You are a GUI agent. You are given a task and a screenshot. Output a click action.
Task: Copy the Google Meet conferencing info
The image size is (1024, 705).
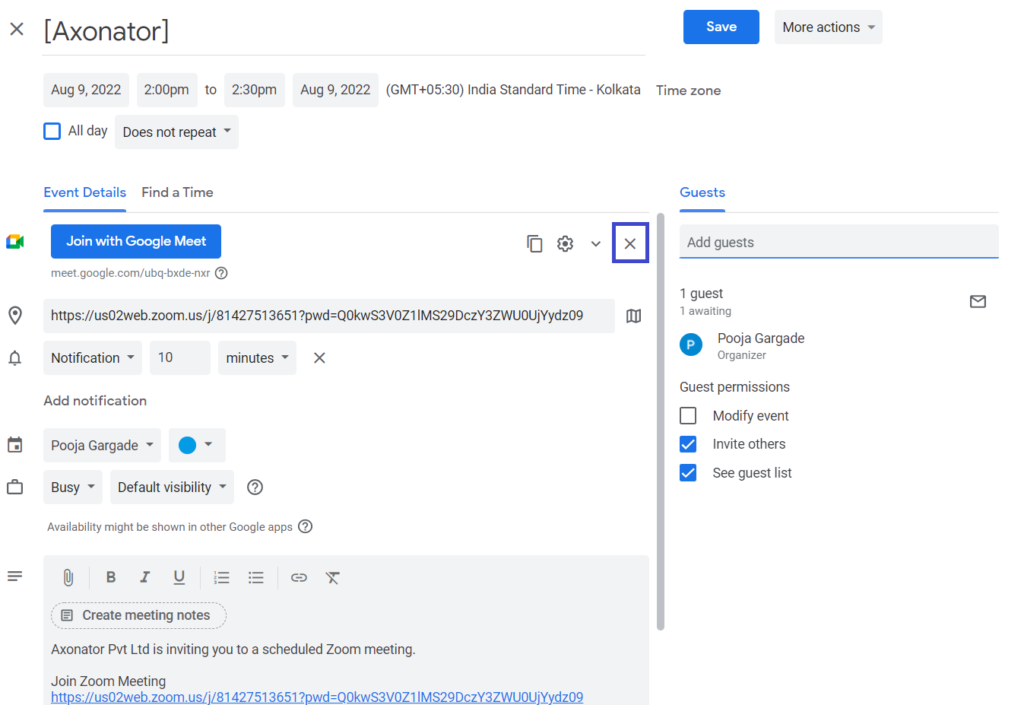point(534,243)
